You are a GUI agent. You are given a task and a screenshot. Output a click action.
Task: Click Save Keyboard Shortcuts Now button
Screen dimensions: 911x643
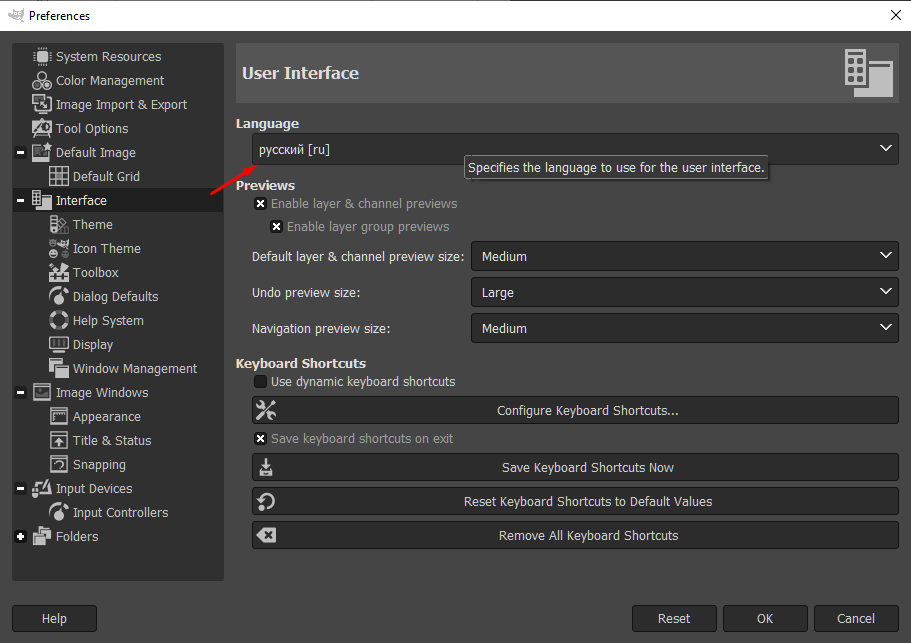pos(575,468)
